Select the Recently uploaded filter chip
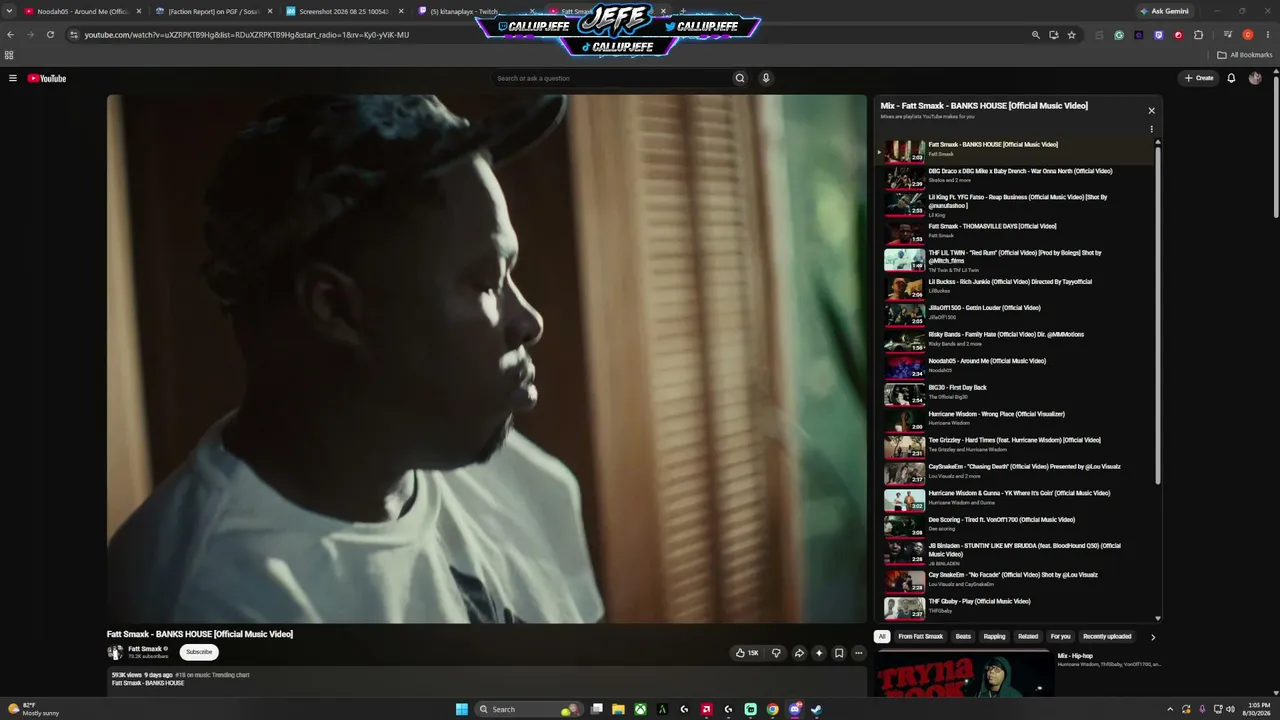This screenshot has width=1280, height=720. (x=1107, y=637)
